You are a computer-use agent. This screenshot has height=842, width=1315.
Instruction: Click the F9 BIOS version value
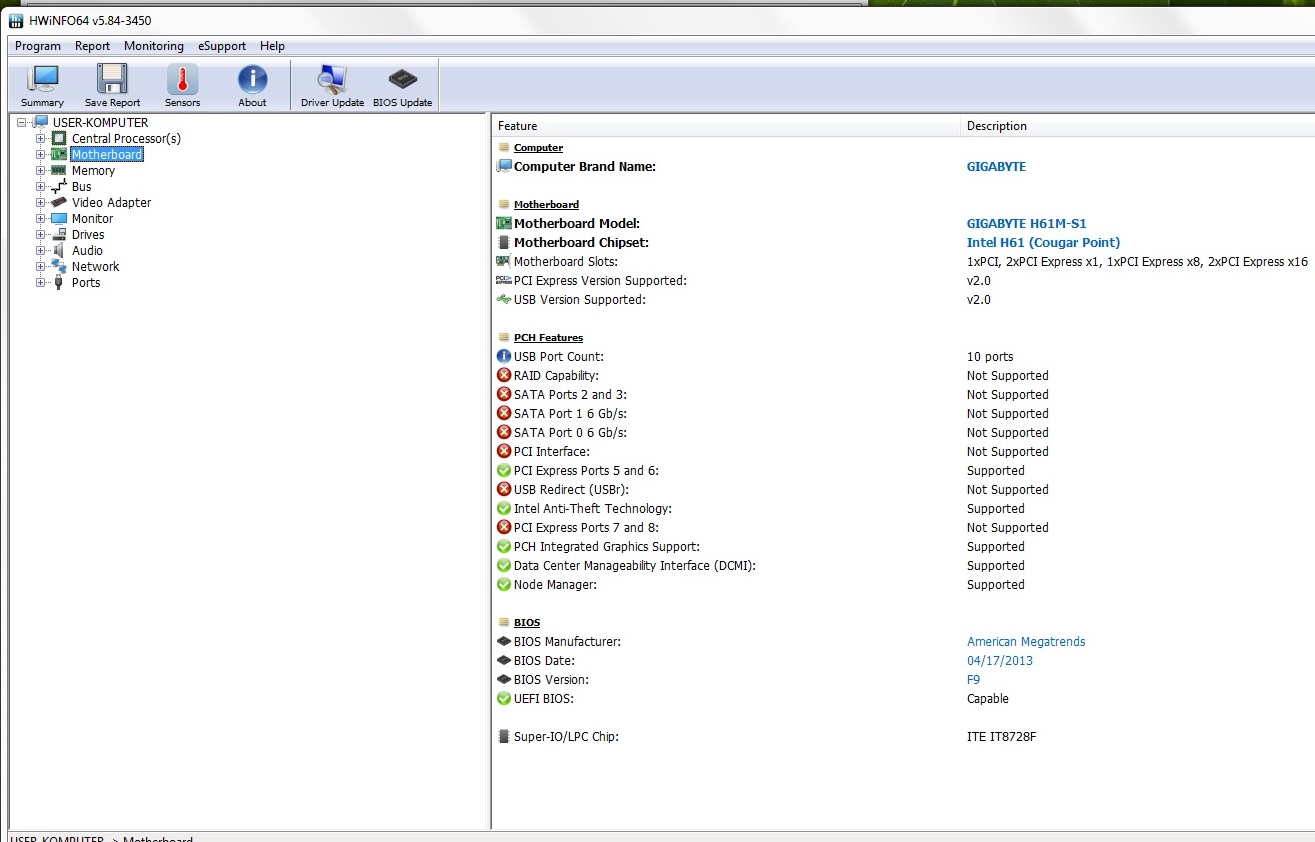click(x=973, y=680)
